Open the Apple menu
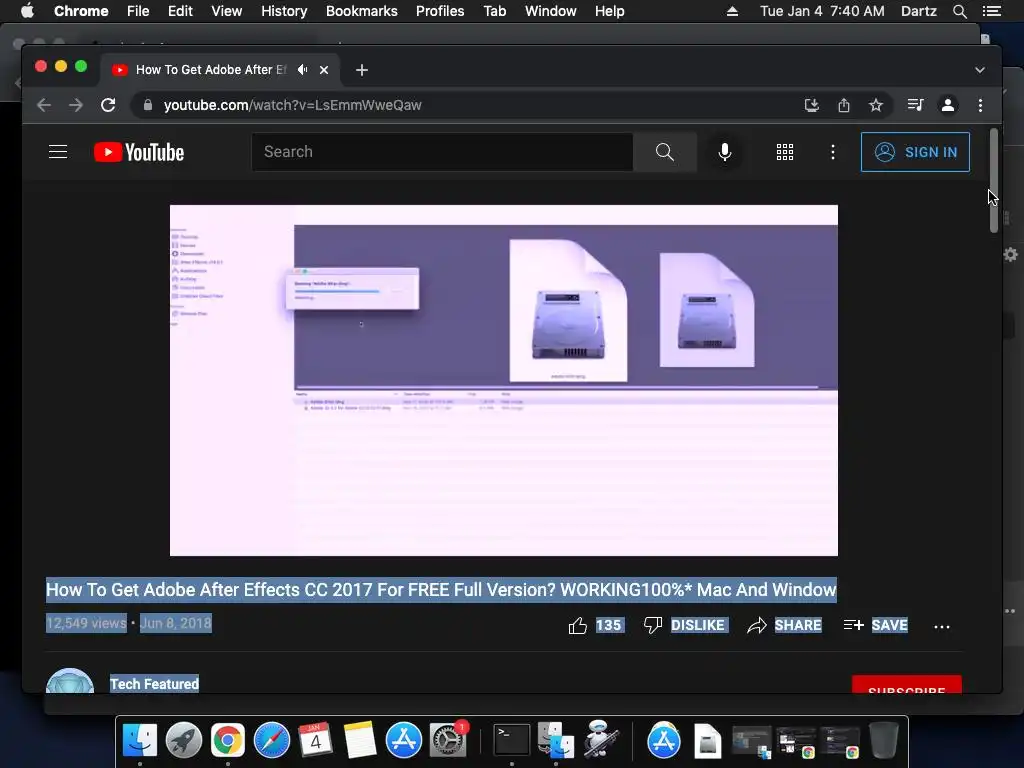 click(x=27, y=11)
